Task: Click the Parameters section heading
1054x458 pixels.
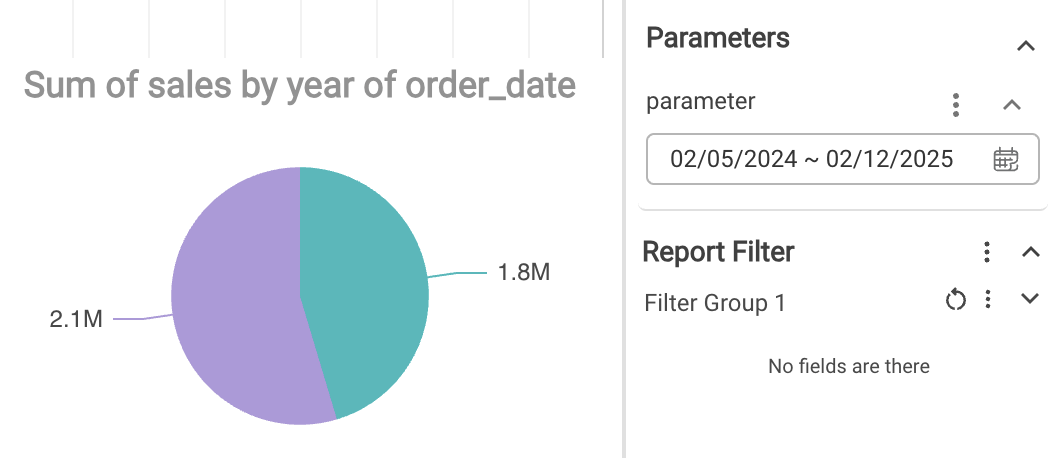Action: (x=718, y=39)
